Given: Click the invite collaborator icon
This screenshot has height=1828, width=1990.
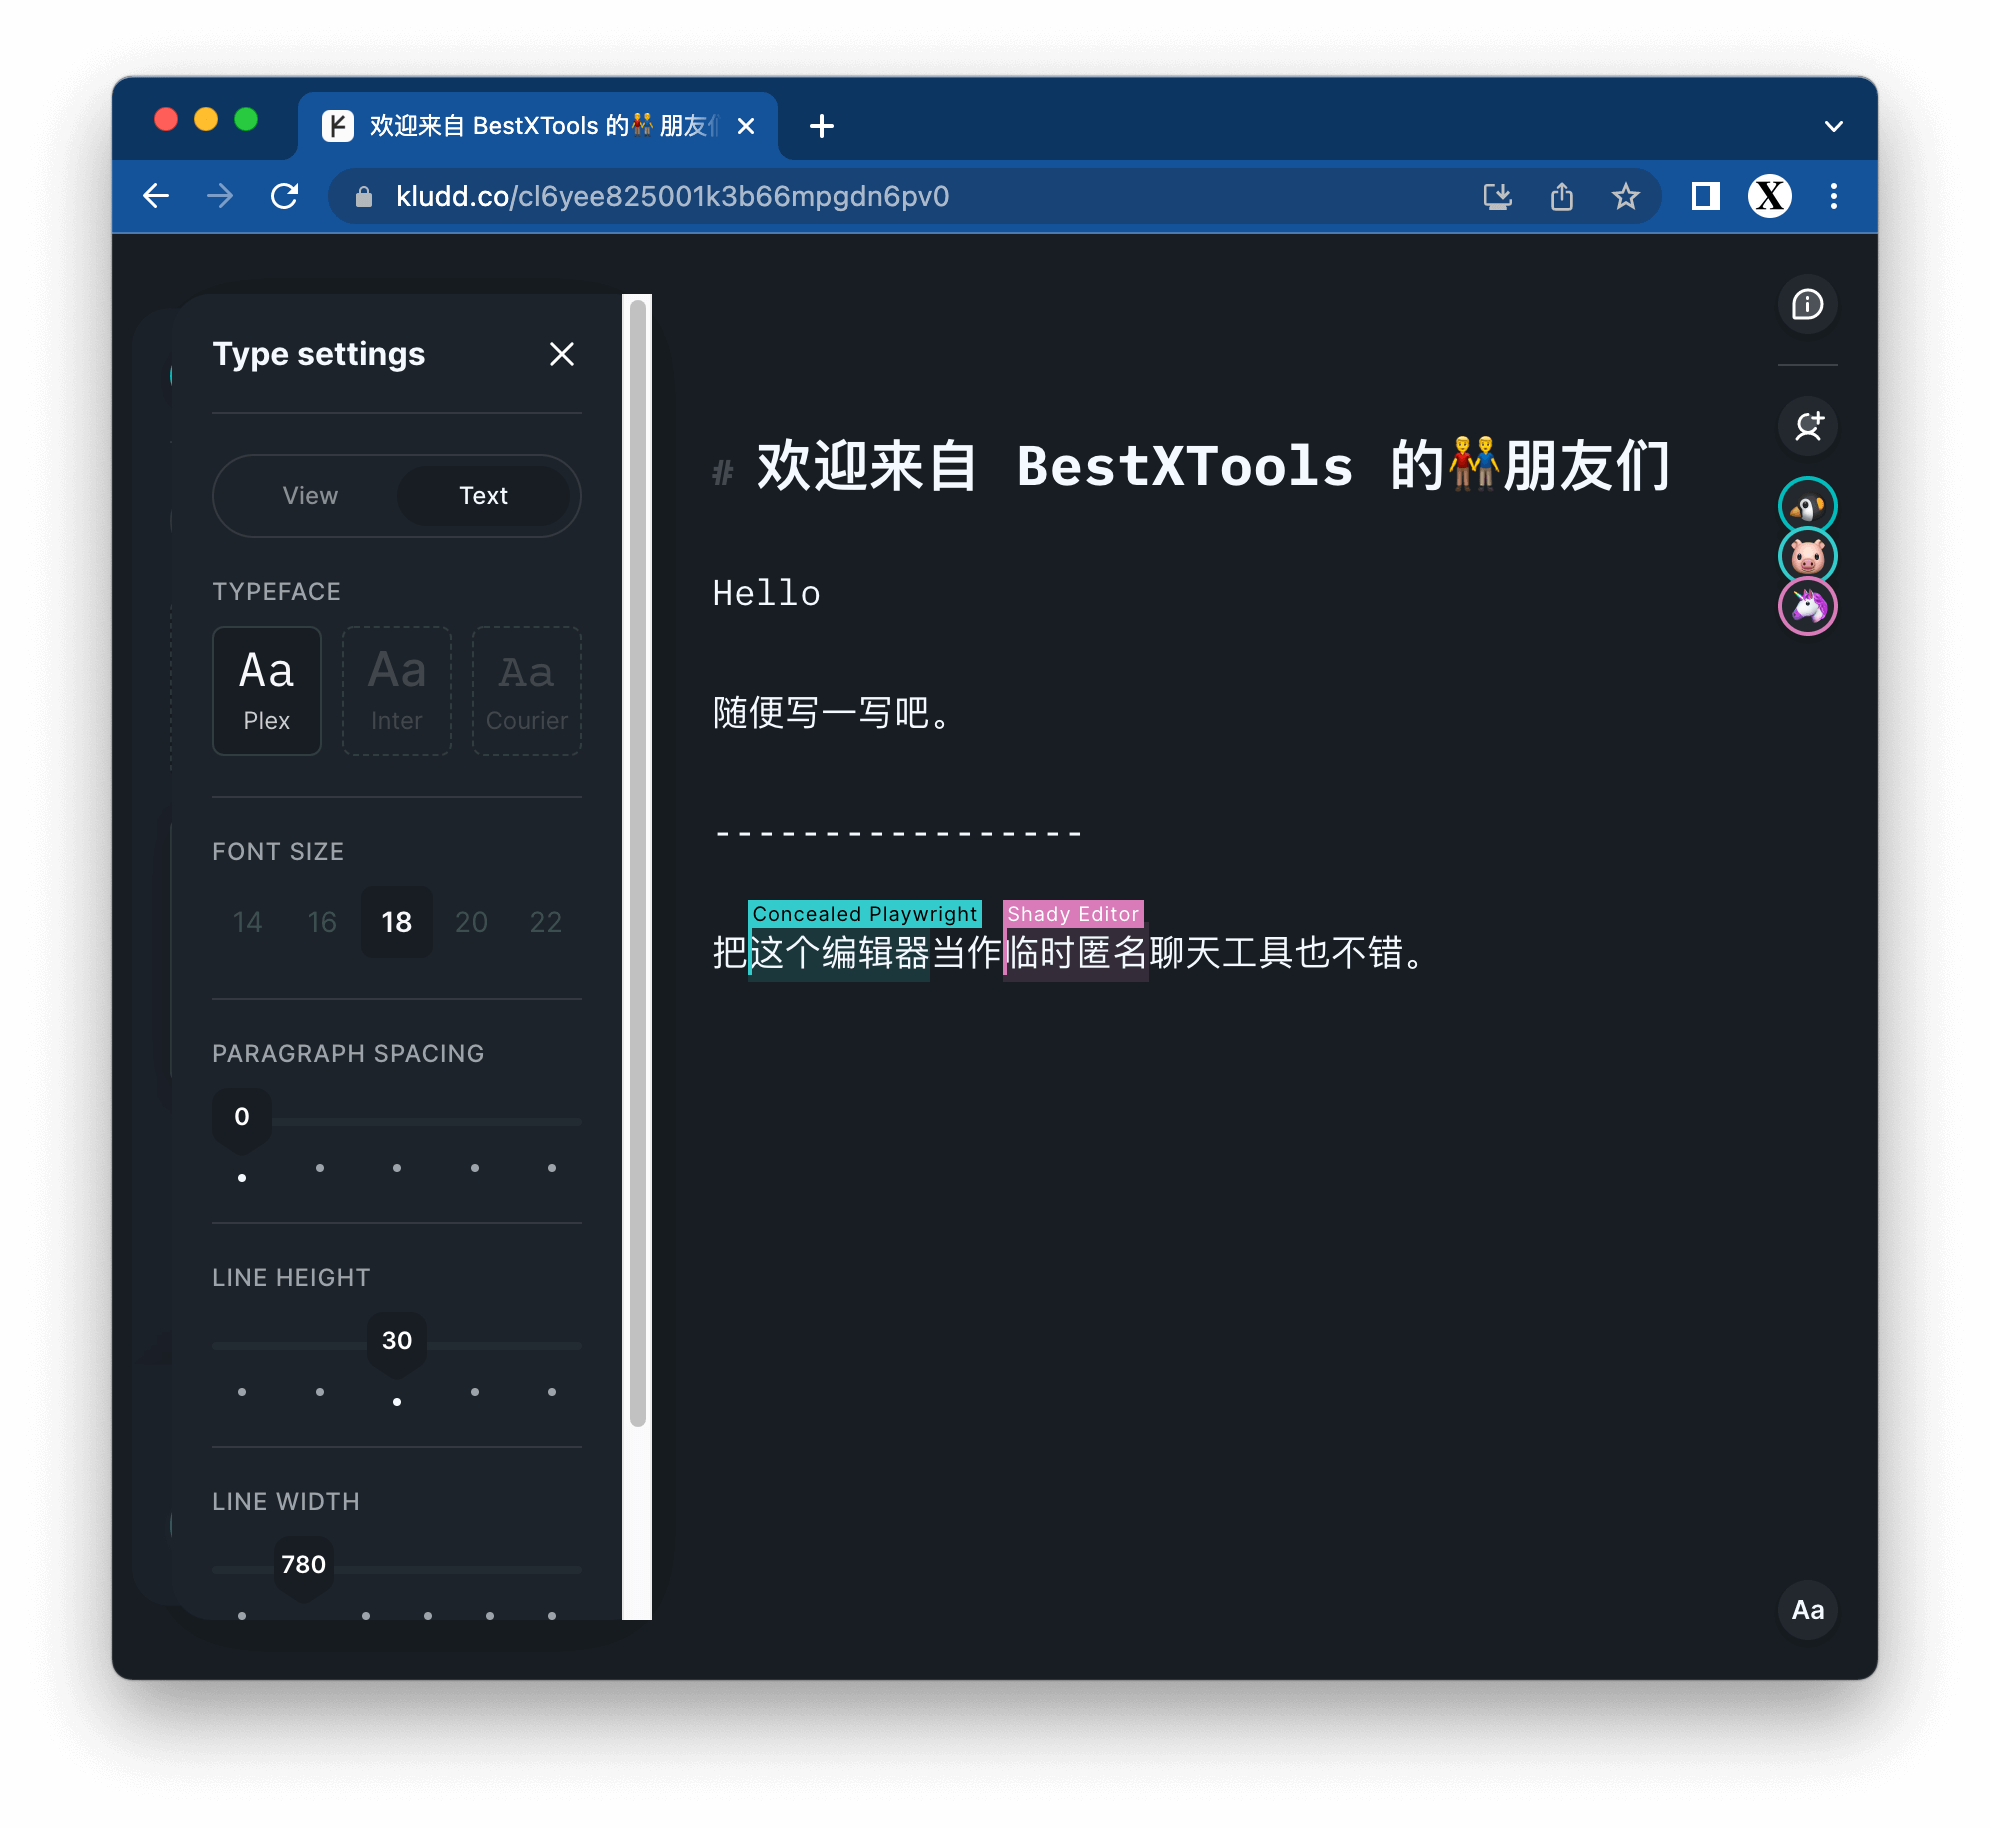Looking at the screenshot, I should click(1808, 427).
